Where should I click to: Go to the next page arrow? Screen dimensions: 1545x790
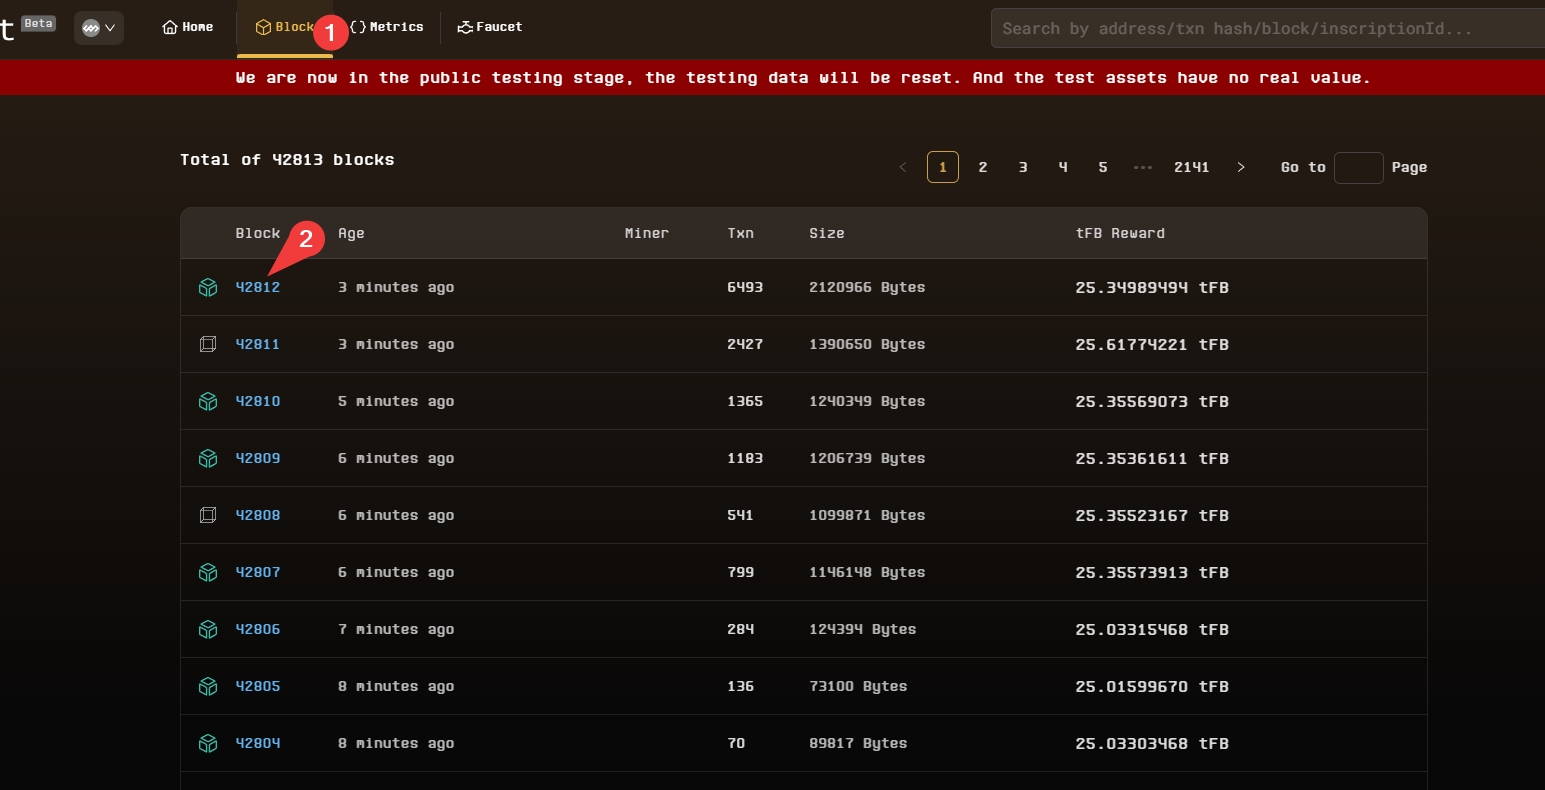coord(1241,167)
